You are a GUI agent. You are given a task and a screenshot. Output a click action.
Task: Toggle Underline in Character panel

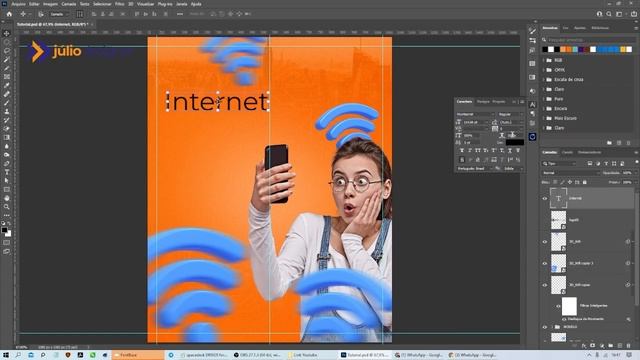pyautogui.click(x=510, y=151)
